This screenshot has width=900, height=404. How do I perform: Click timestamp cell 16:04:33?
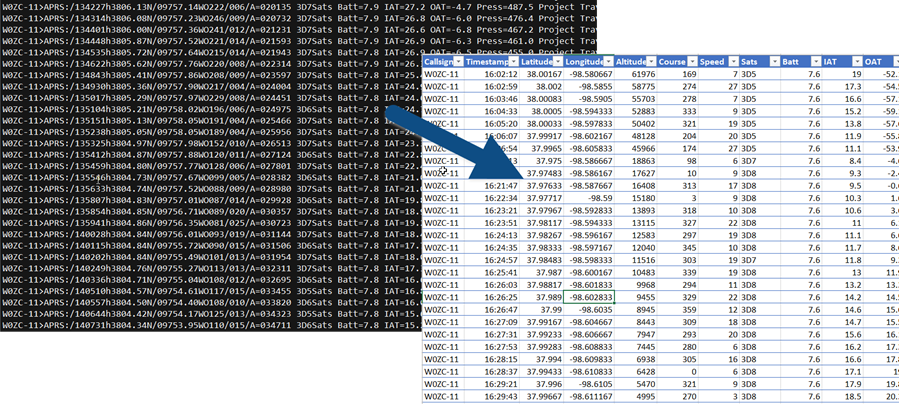(491, 111)
